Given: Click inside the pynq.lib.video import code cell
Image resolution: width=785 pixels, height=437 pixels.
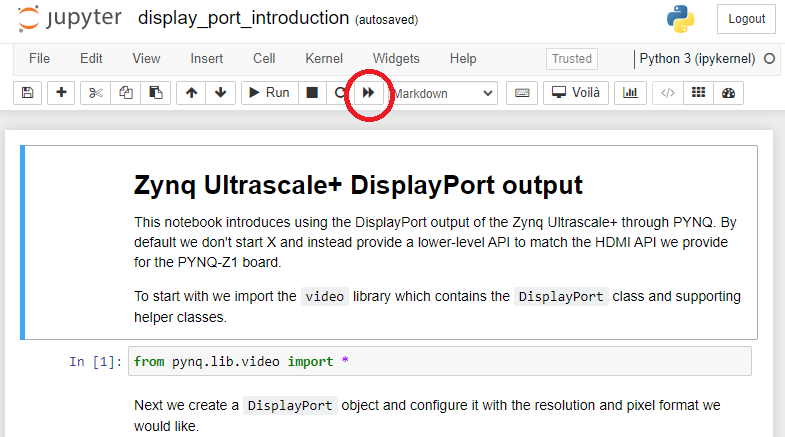Looking at the screenshot, I should (x=440, y=361).
